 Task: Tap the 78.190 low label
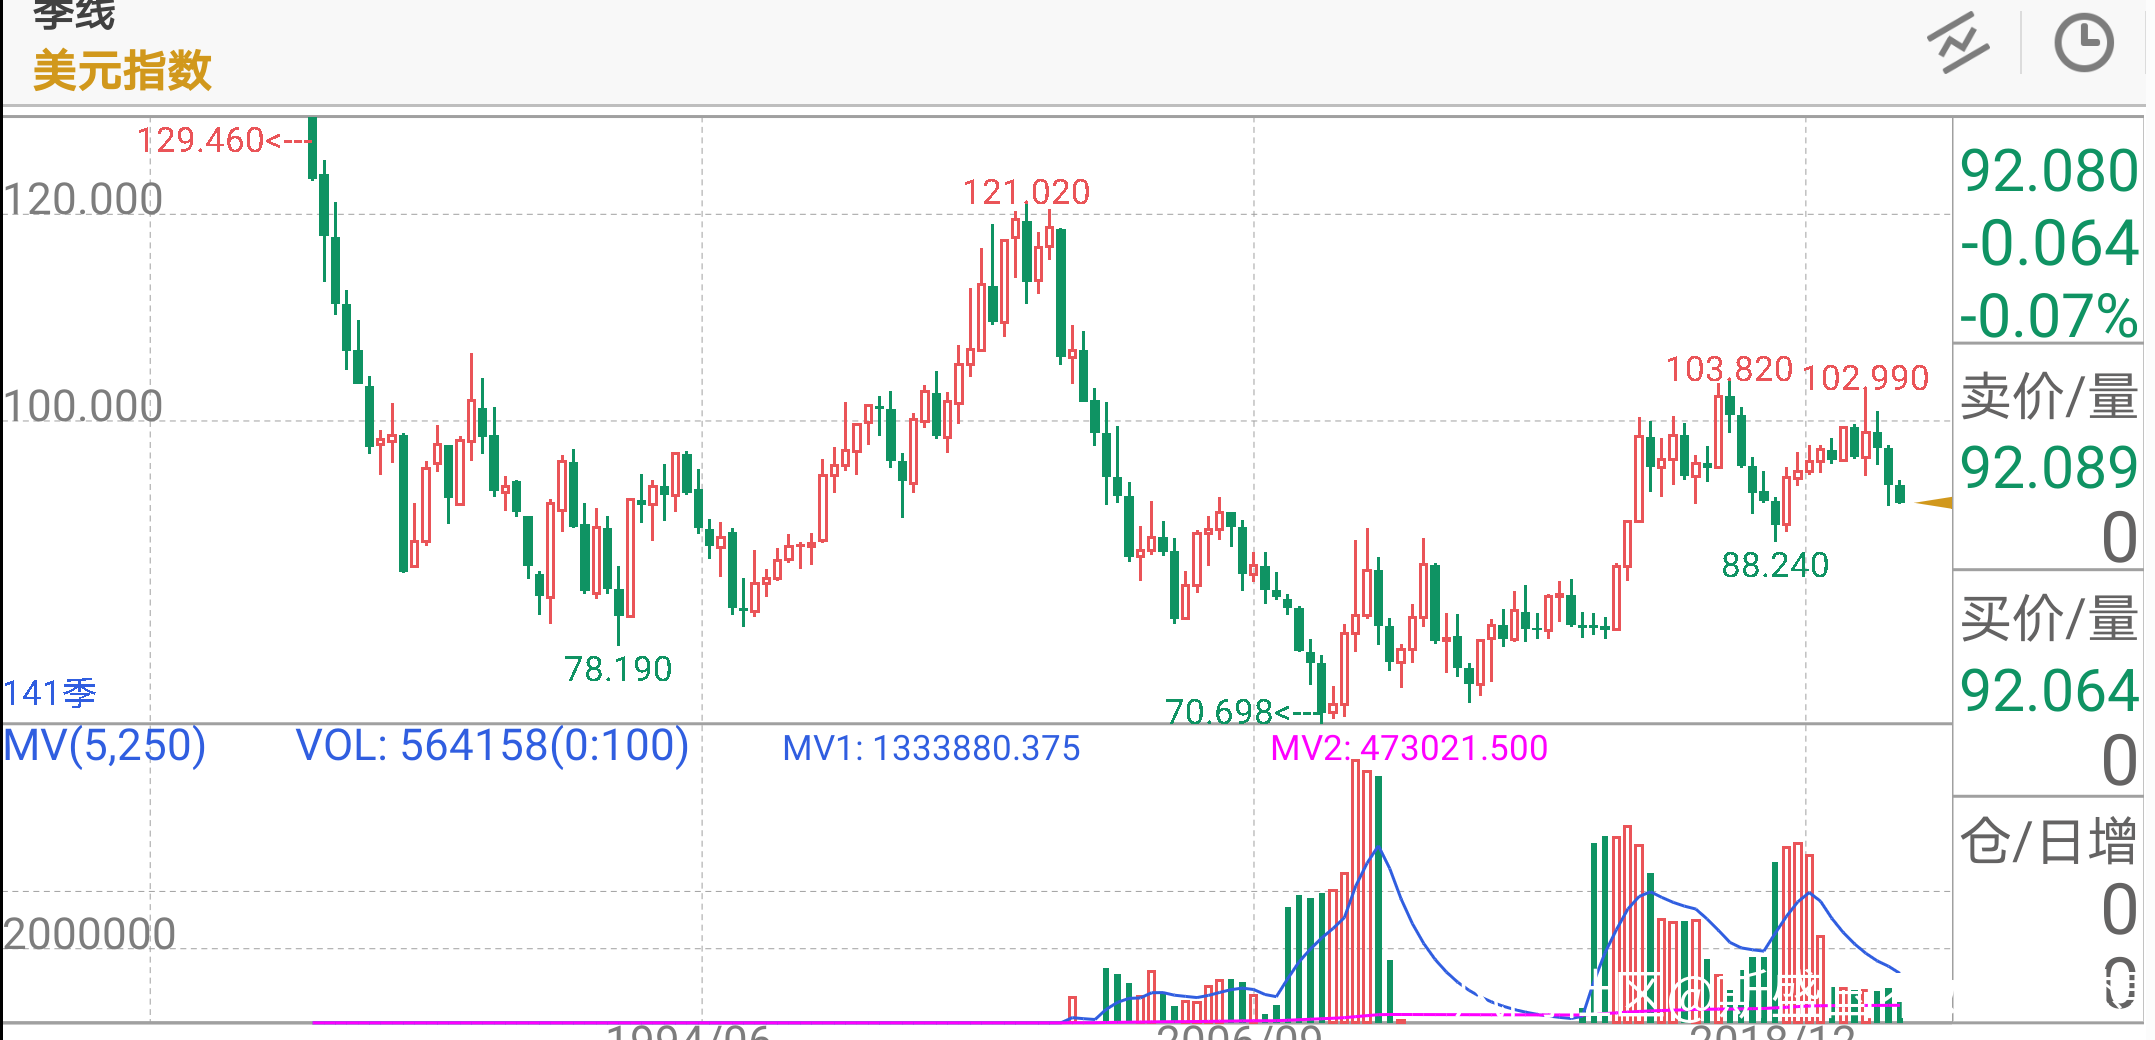pos(618,669)
